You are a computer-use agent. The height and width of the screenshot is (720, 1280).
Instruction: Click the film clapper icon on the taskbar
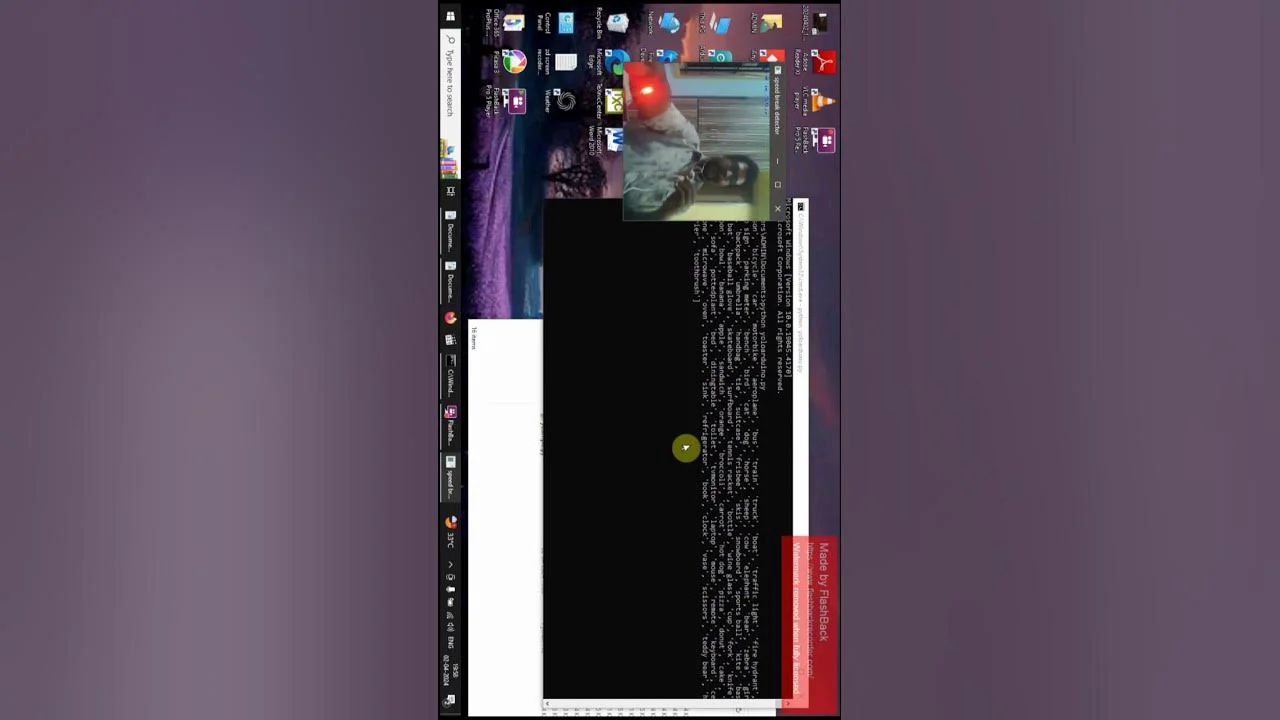tap(450, 342)
